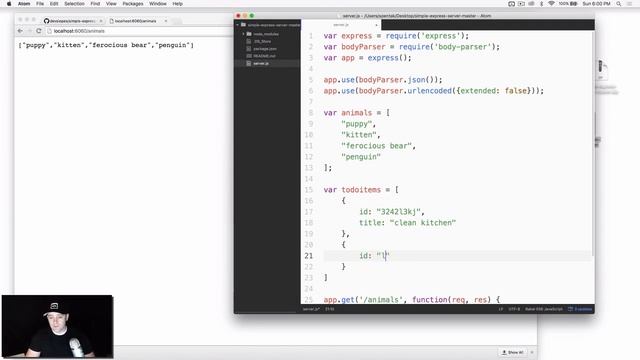Click the 'clean kitchen' title string
The width and height of the screenshot is (640, 360).
pyautogui.click(x=423, y=222)
